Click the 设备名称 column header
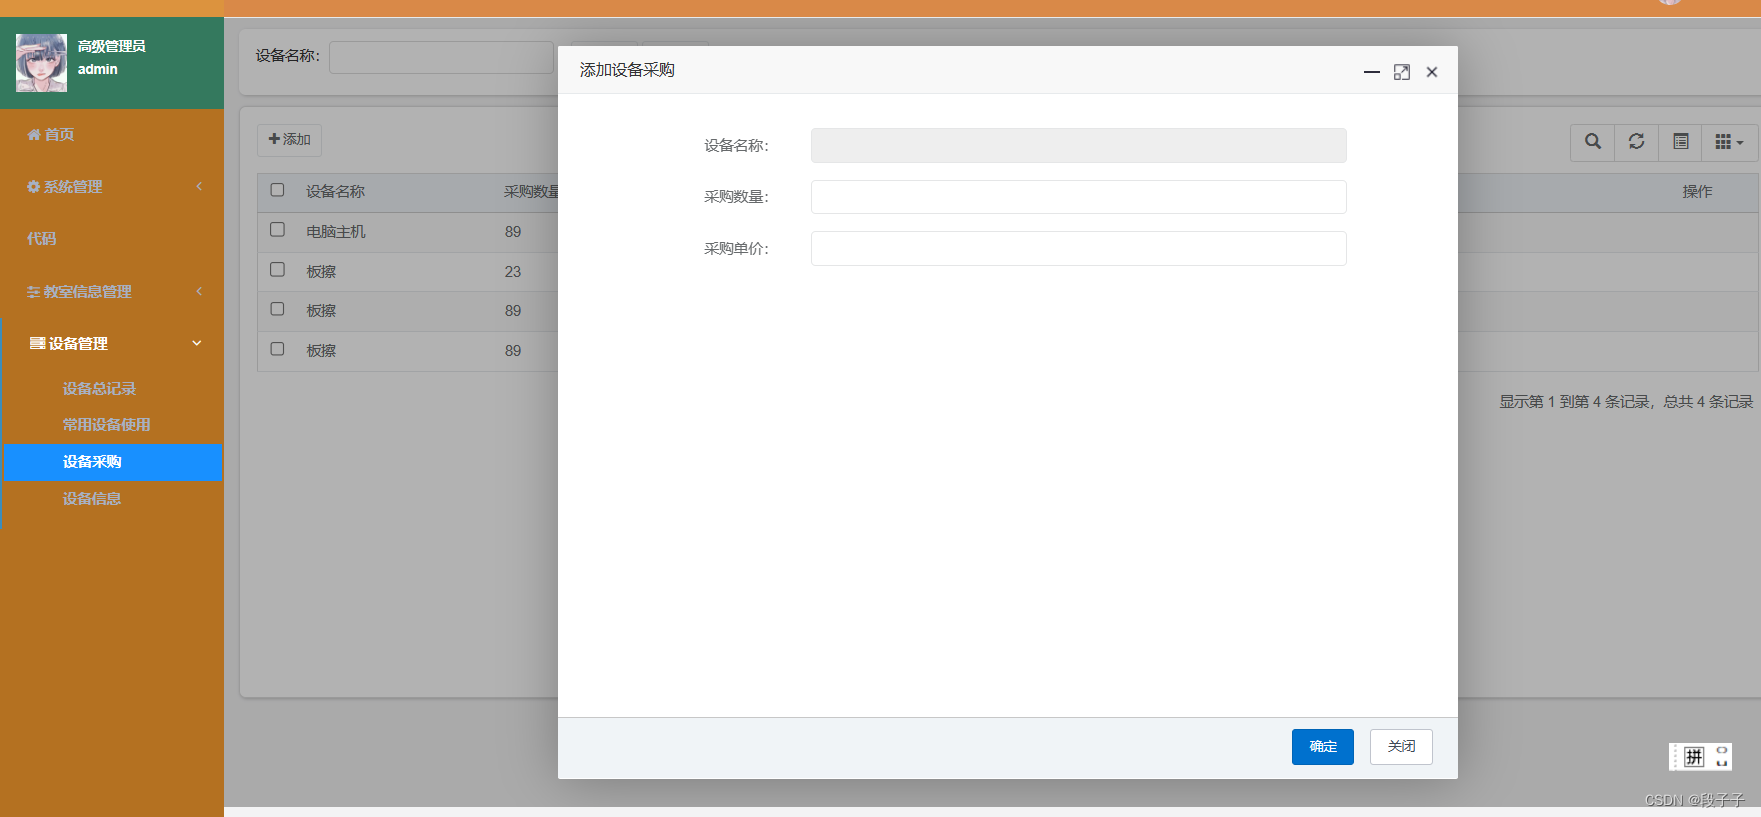 [x=336, y=191]
